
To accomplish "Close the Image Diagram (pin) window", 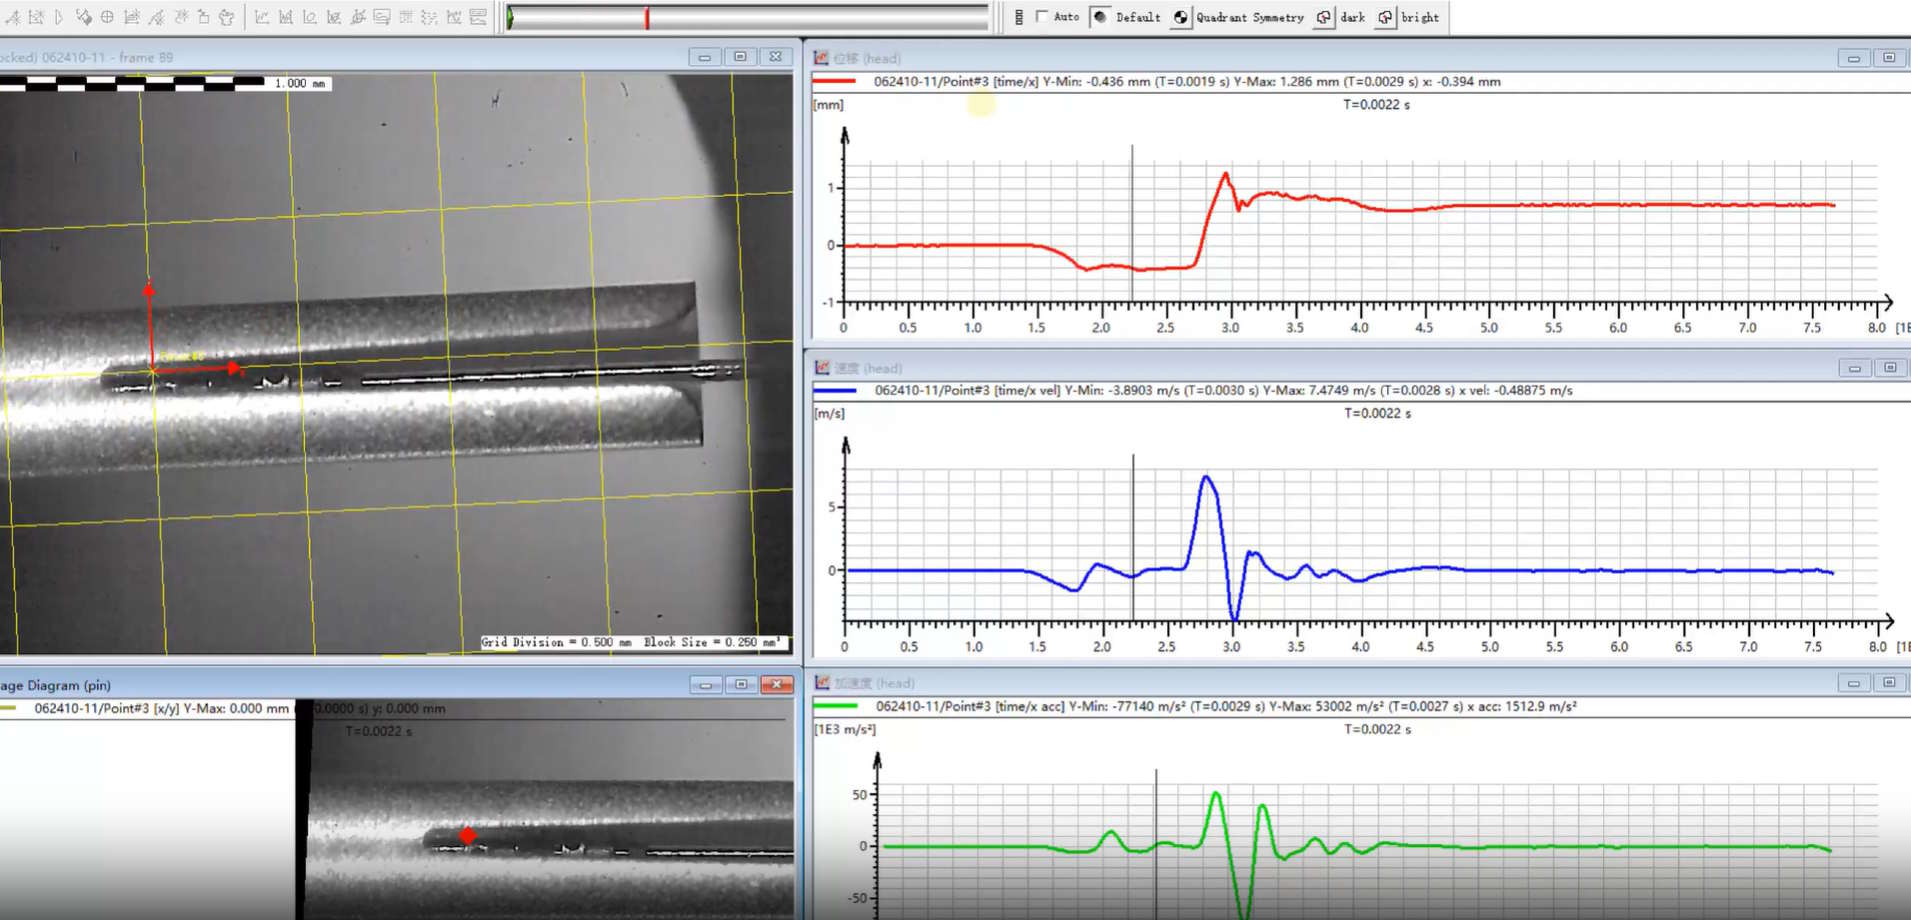I will pos(776,685).
